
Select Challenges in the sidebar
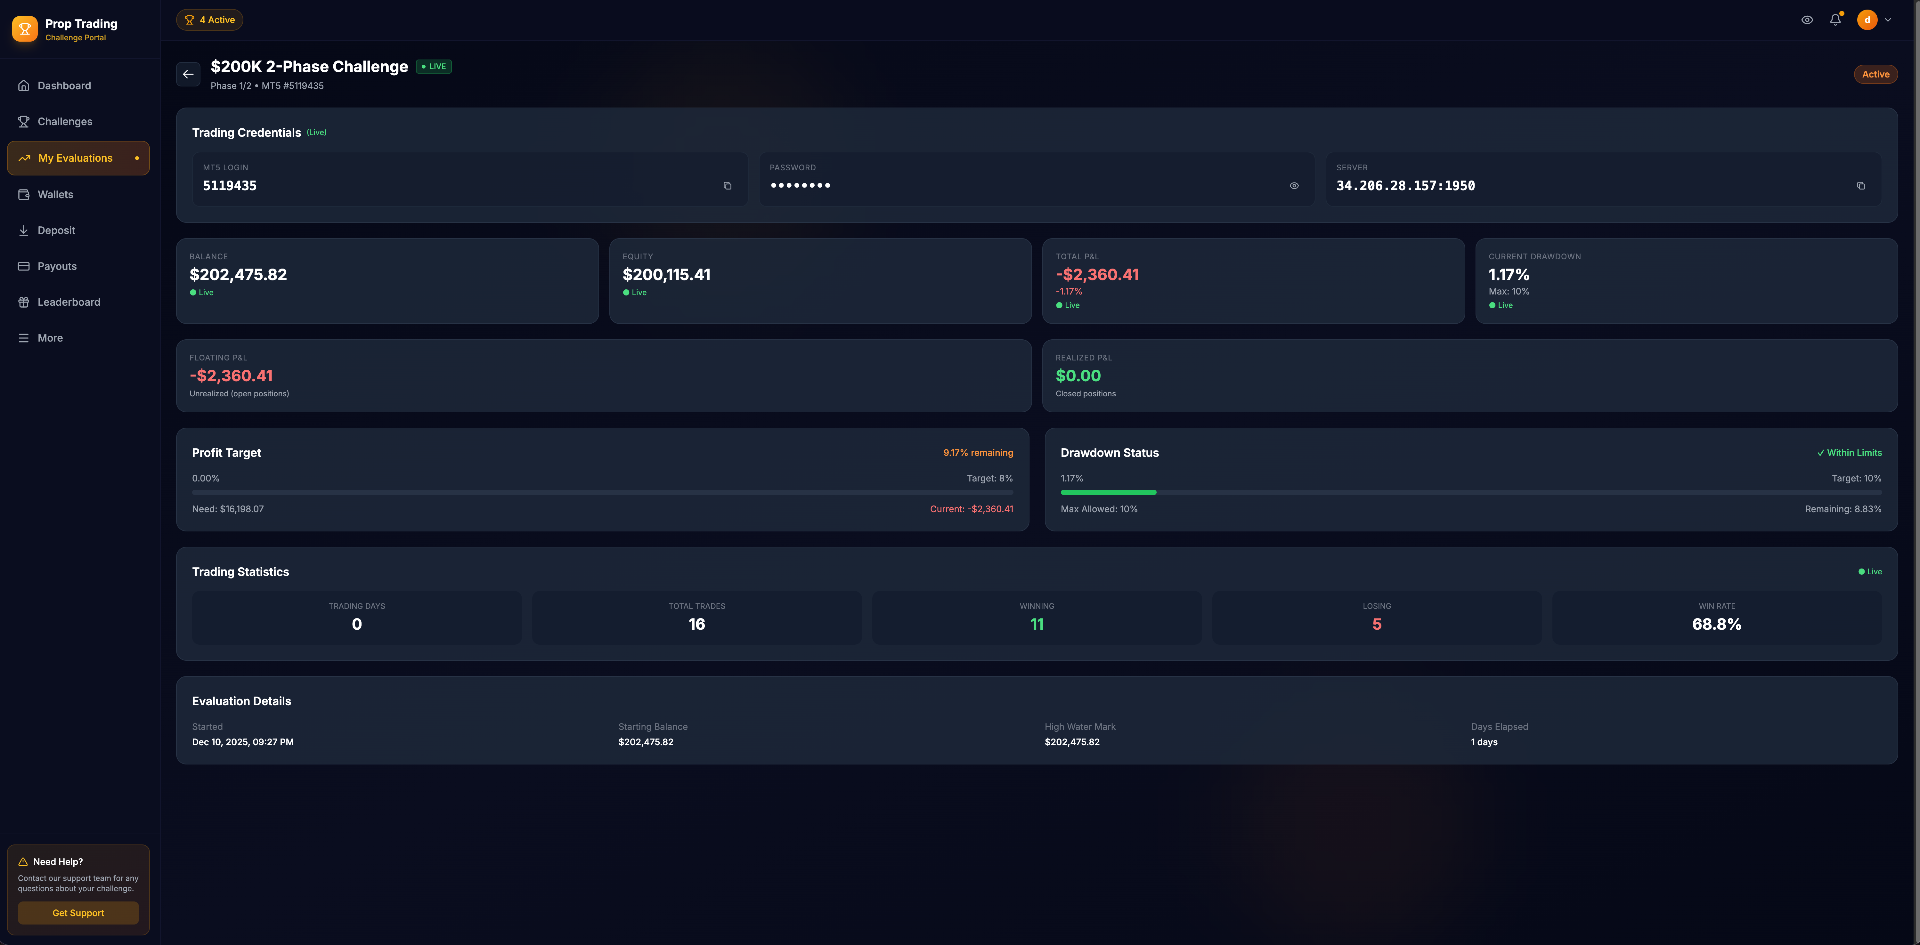tap(65, 122)
